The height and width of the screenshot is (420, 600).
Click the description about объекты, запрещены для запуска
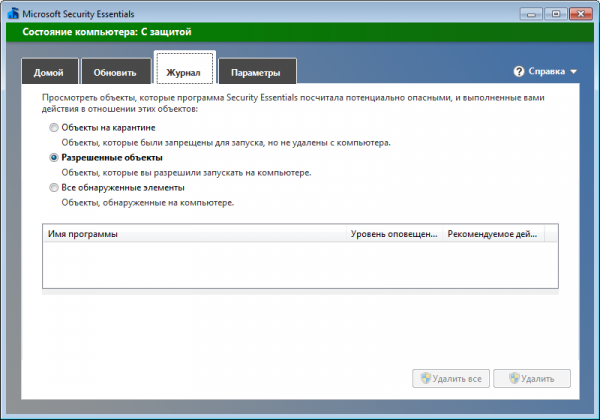pos(226,143)
